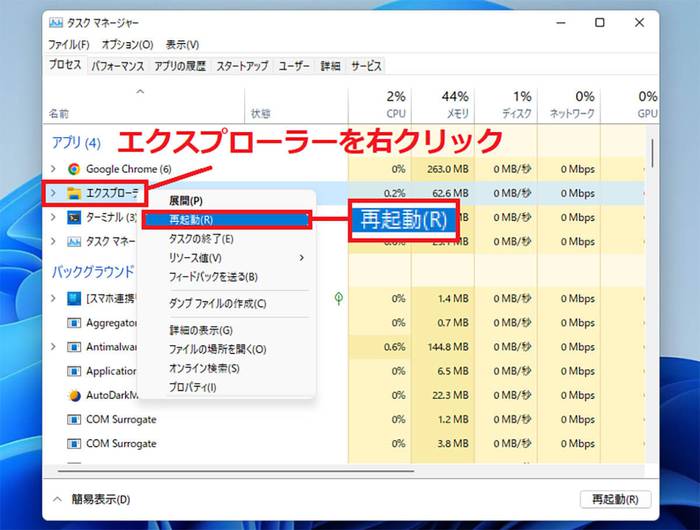The image size is (700, 530).
Task: Switch to the パフォーマンス tab
Action: [117, 66]
